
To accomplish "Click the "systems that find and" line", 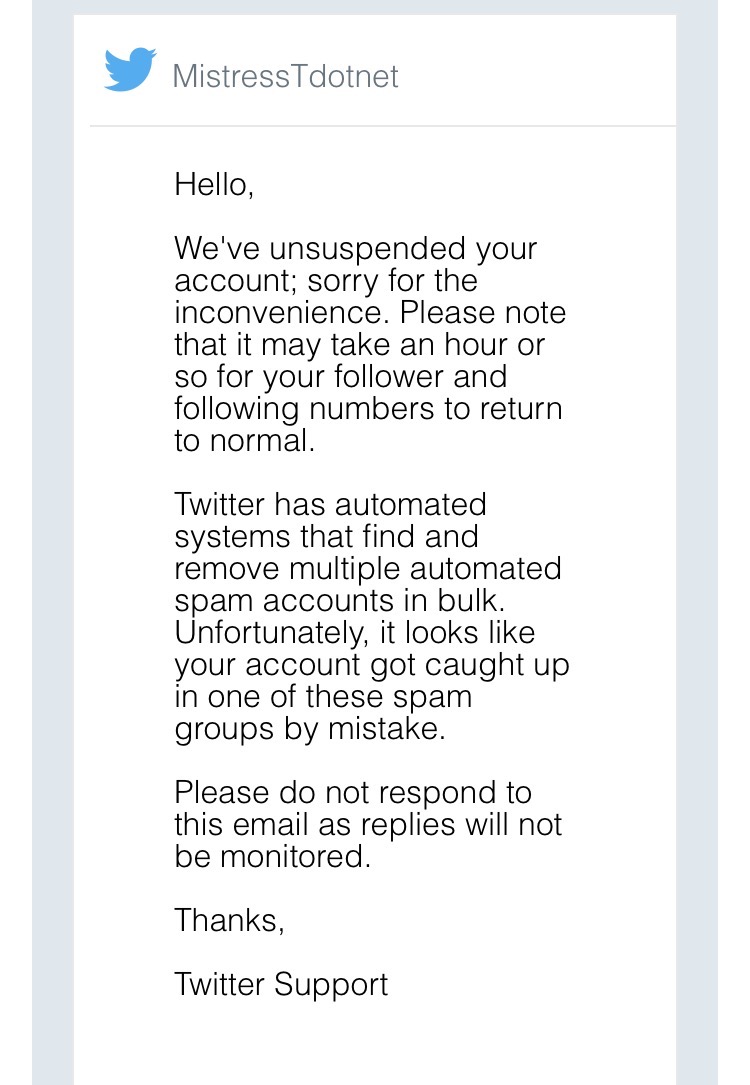I will 326,536.
